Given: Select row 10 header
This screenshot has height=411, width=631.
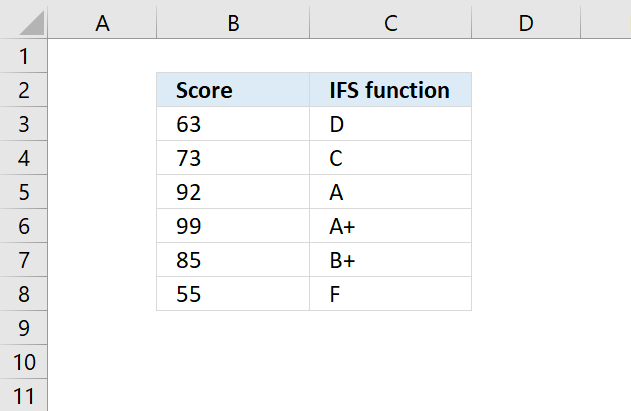Looking at the screenshot, I should click(x=23, y=362).
